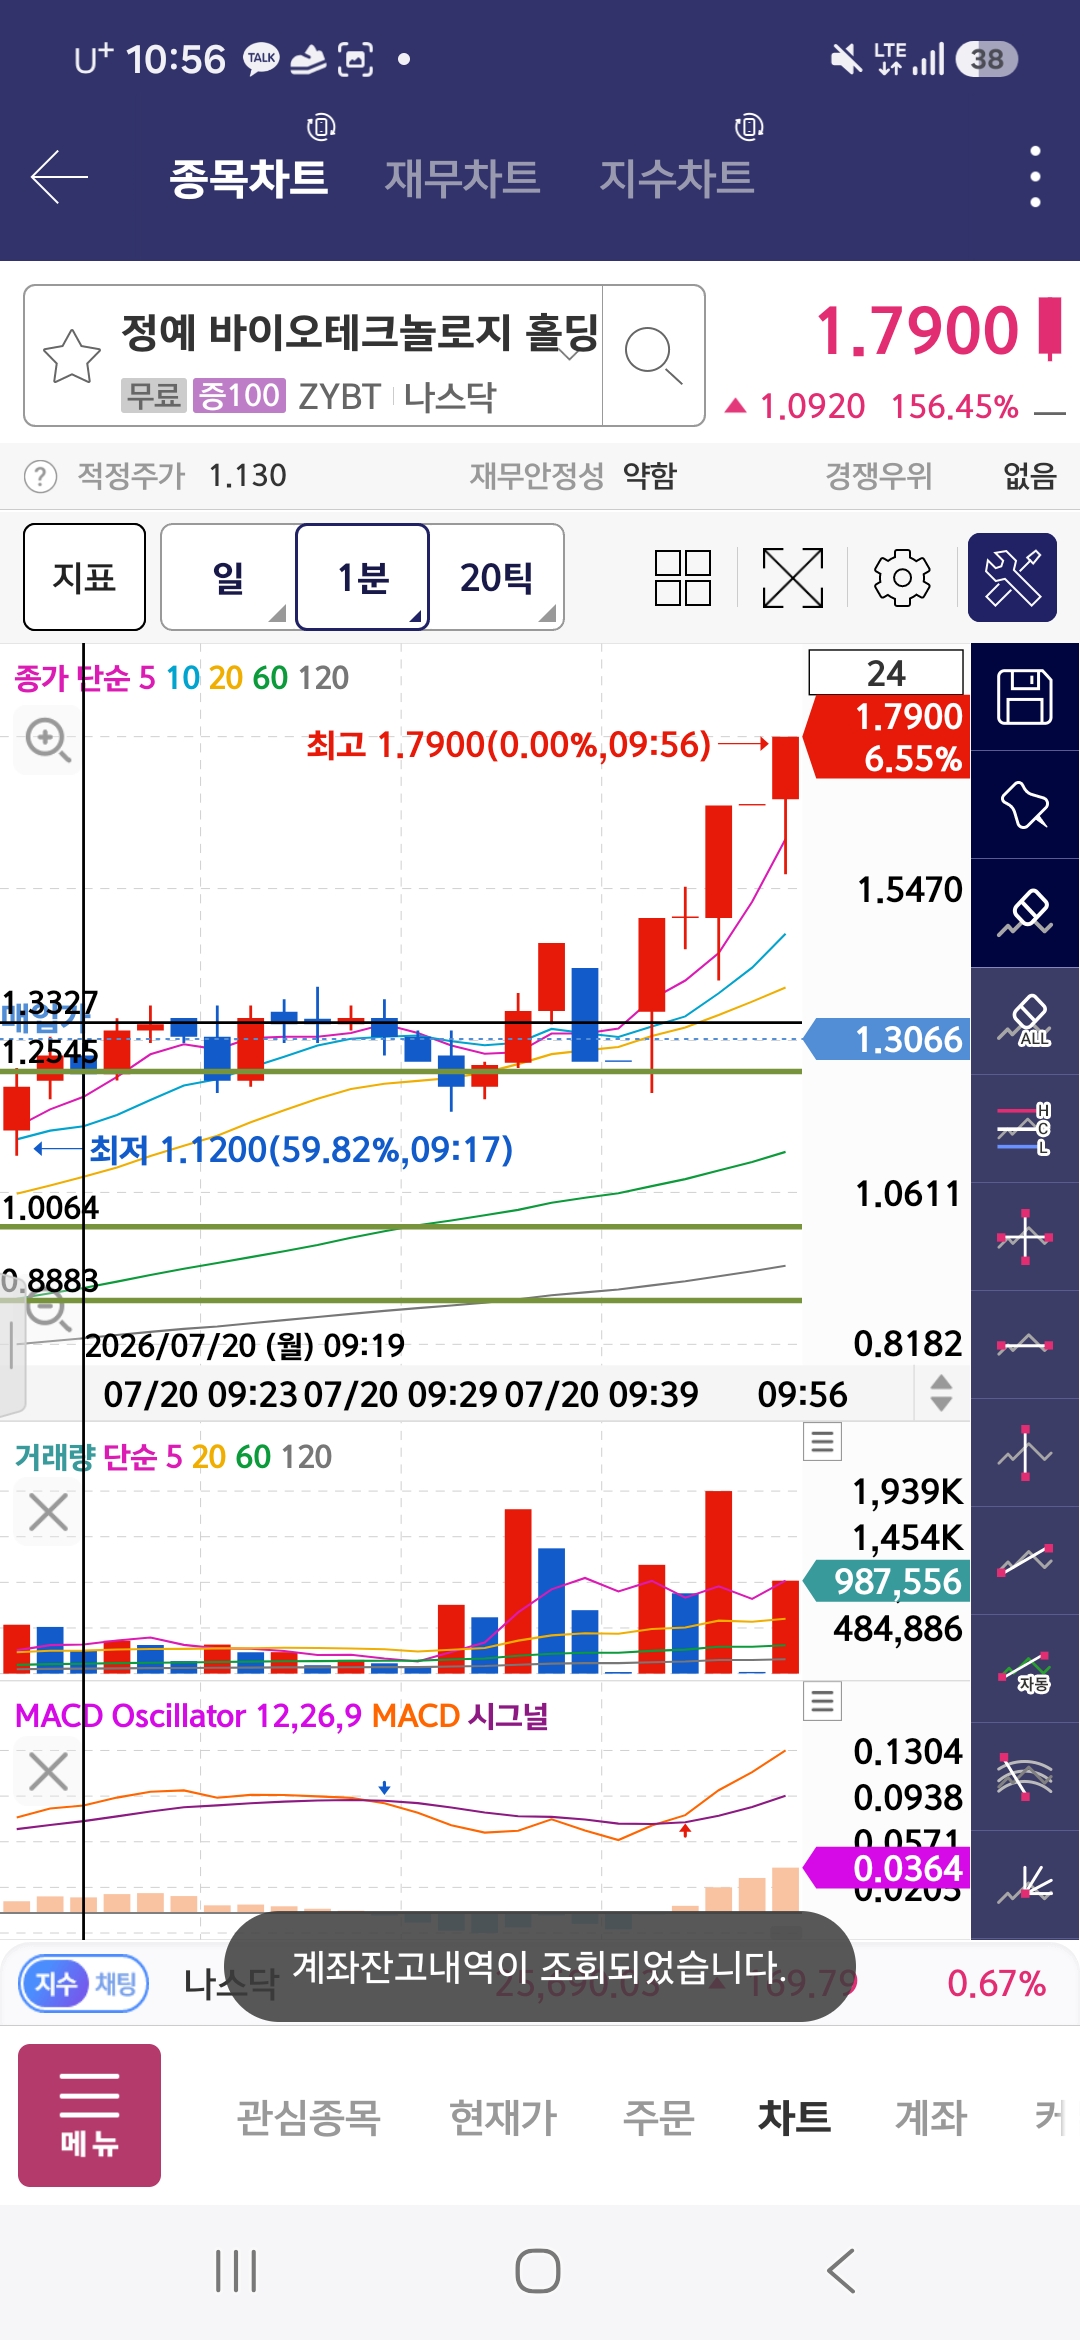
Task: Tap the 증100 margin badge
Action: click(239, 396)
